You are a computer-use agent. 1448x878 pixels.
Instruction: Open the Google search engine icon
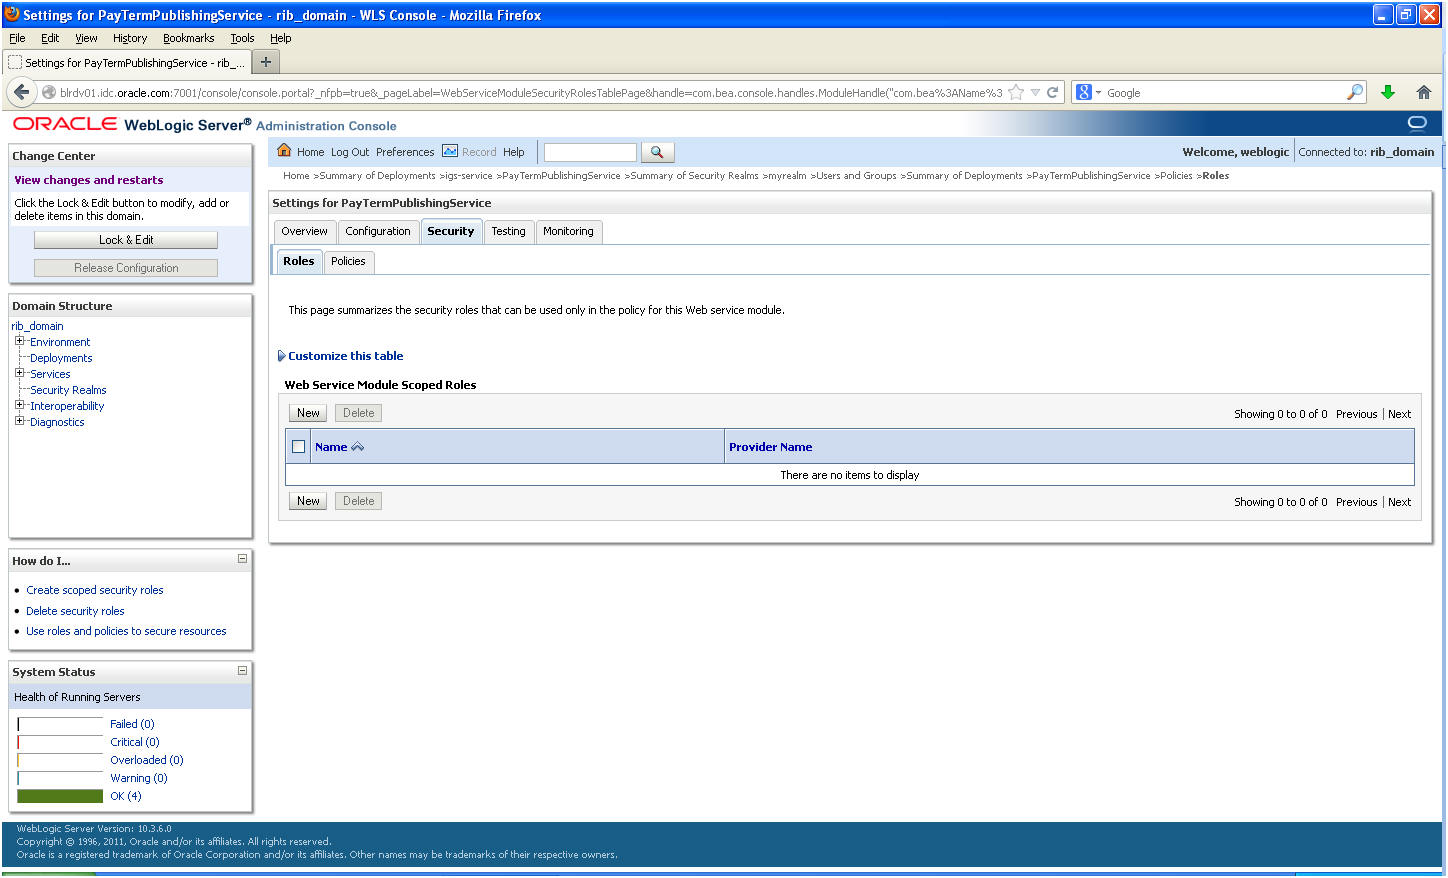coord(1083,93)
